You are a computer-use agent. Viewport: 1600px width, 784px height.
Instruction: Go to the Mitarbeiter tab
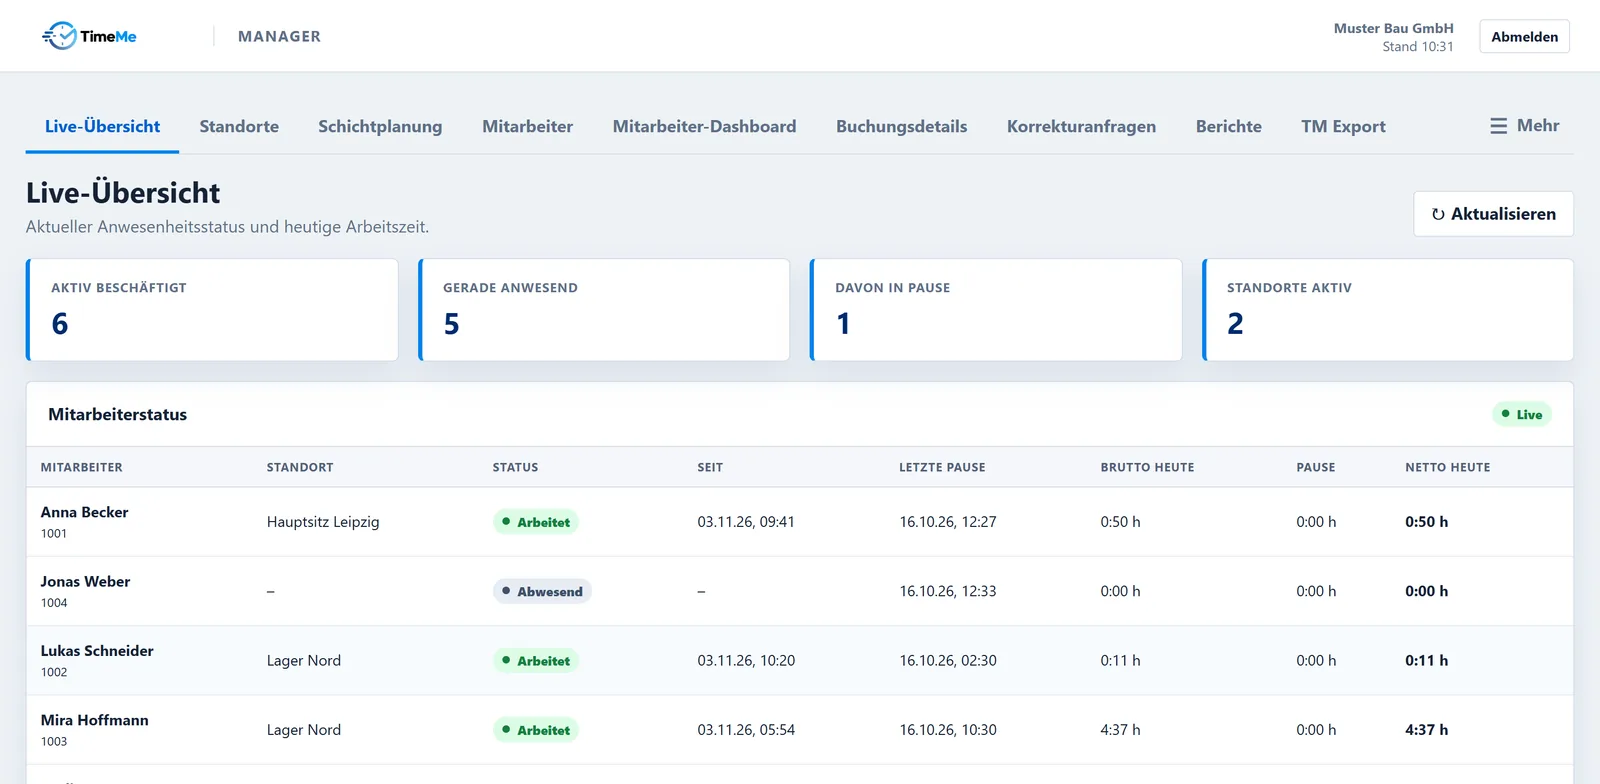527,127
